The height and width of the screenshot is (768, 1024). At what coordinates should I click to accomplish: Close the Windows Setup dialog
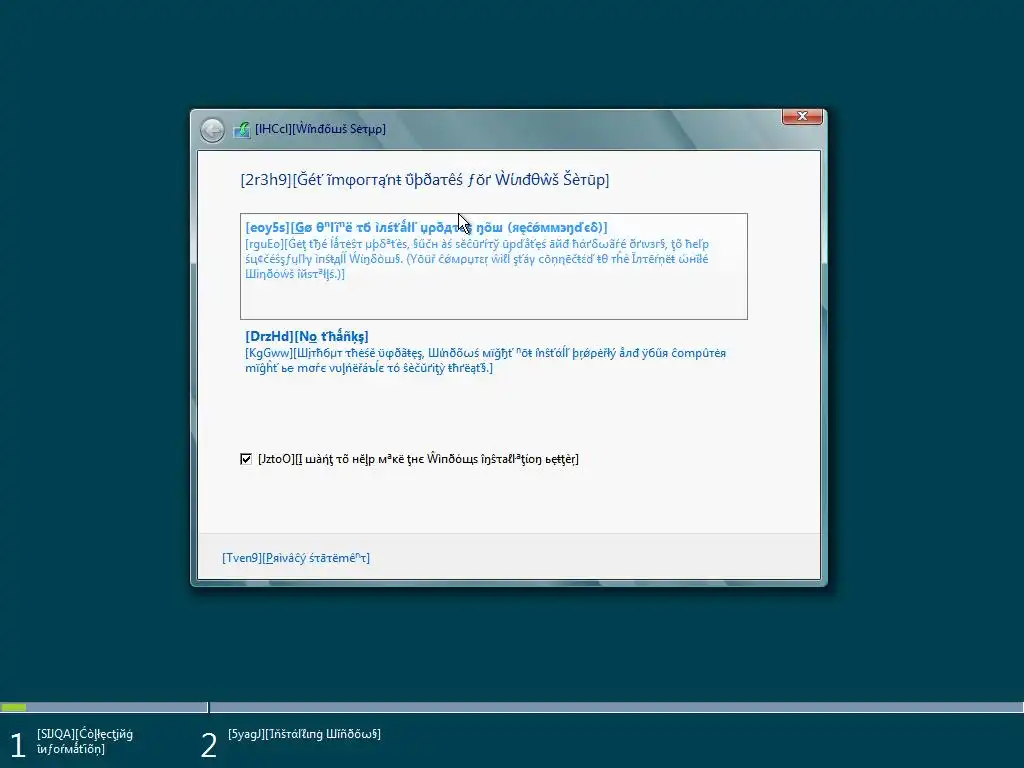tap(802, 116)
